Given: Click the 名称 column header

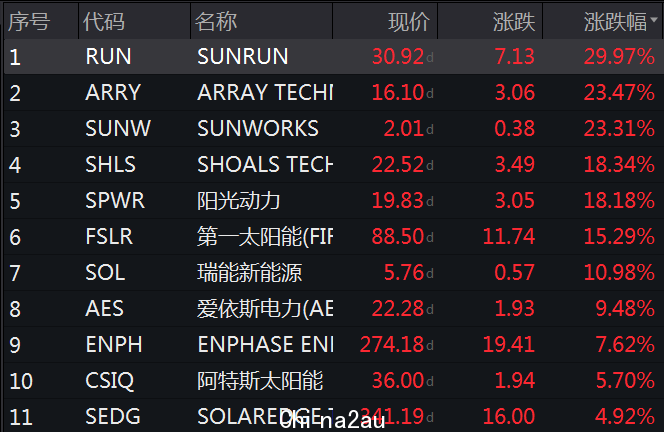Looking at the screenshot, I should pos(216,22).
